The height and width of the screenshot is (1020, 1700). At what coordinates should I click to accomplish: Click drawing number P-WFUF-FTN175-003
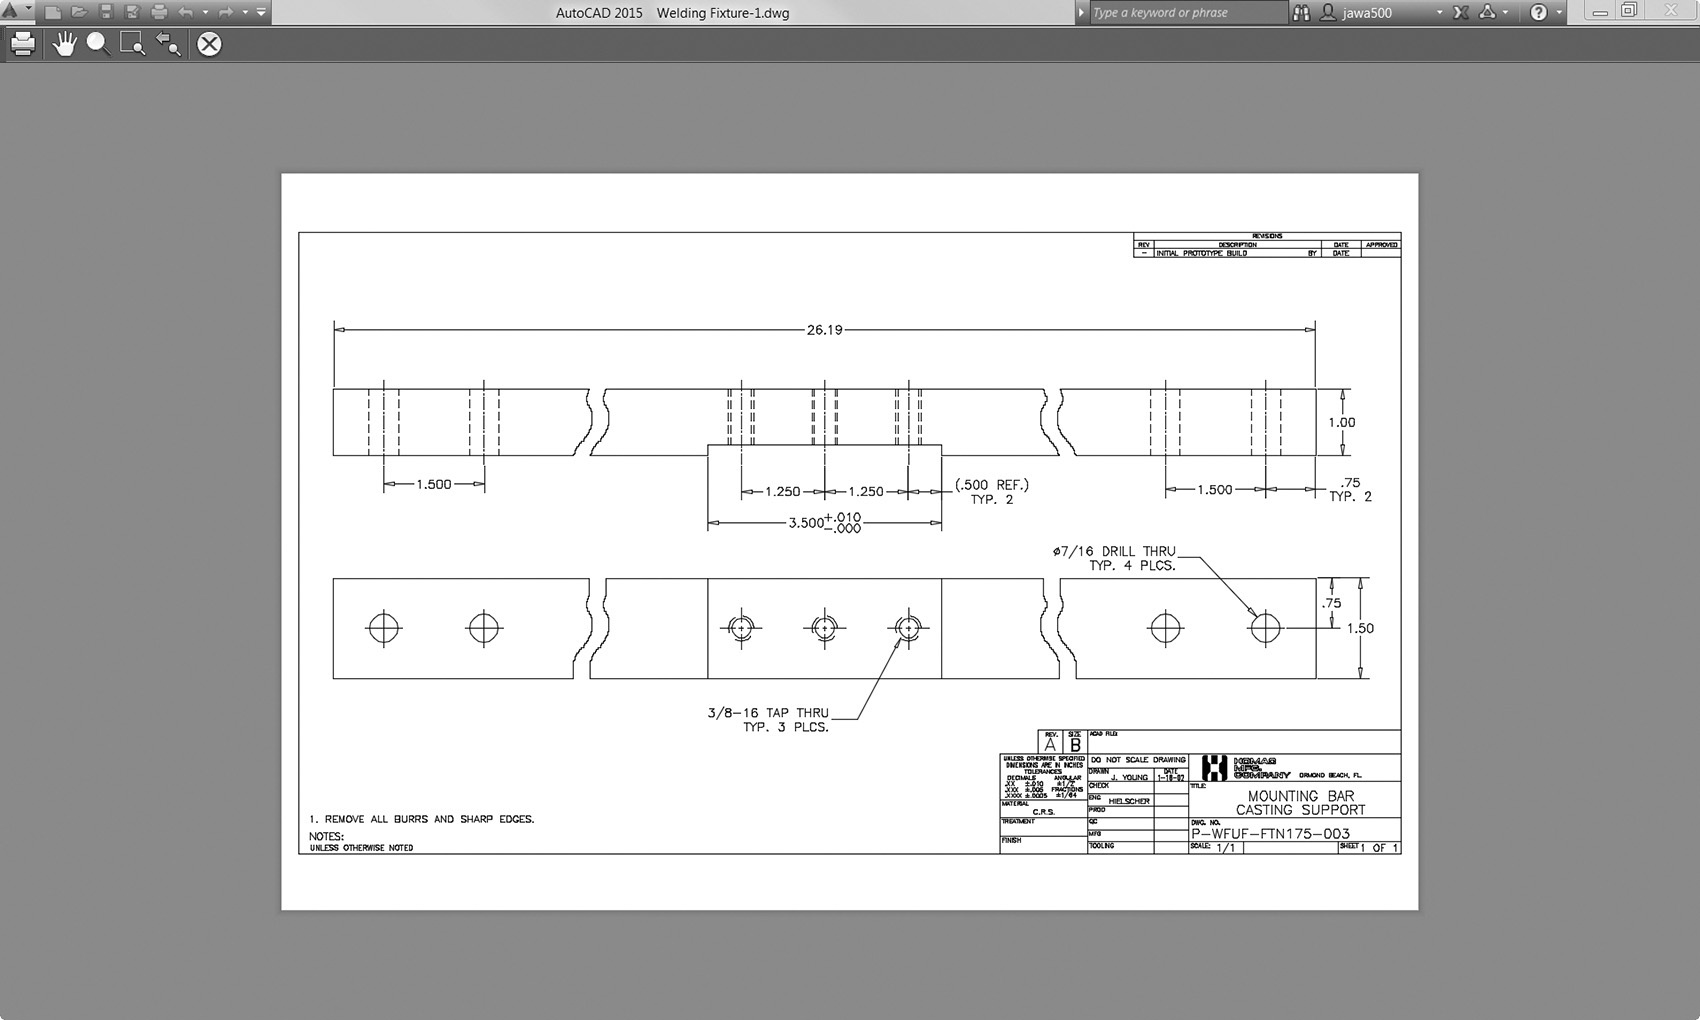coord(1271,833)
